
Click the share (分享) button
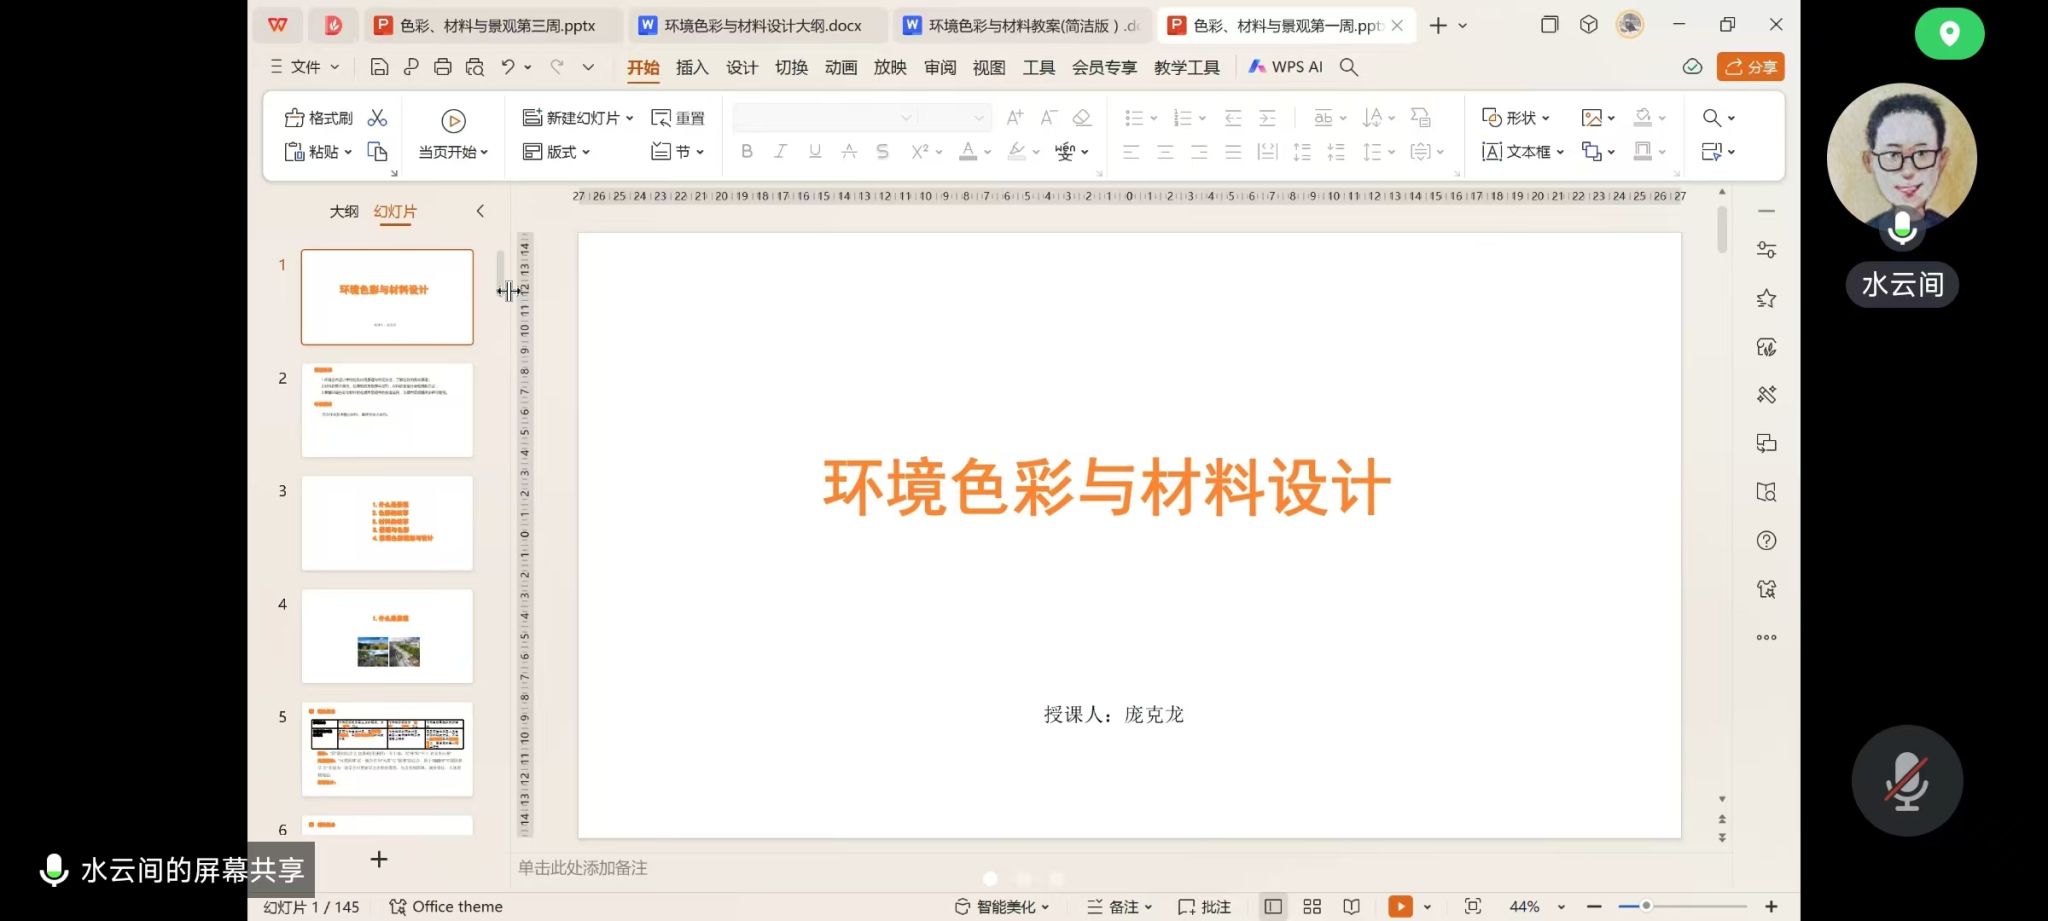(1750, 67)
